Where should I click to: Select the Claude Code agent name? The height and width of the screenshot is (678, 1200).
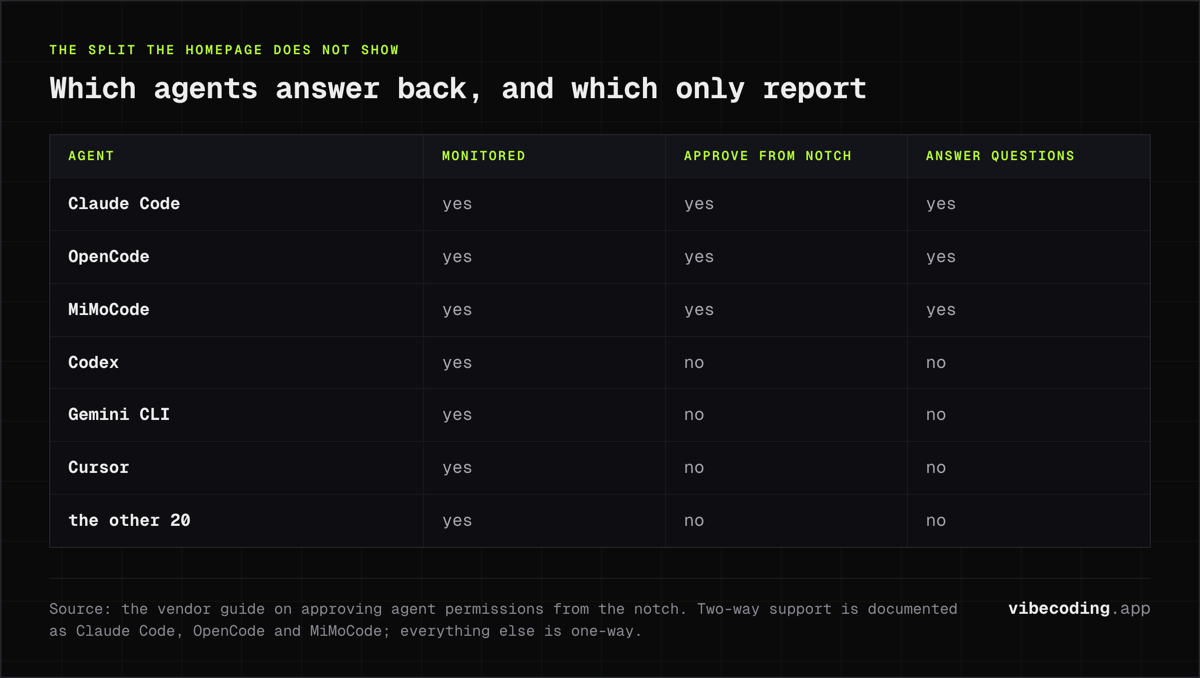pos(124,204)
